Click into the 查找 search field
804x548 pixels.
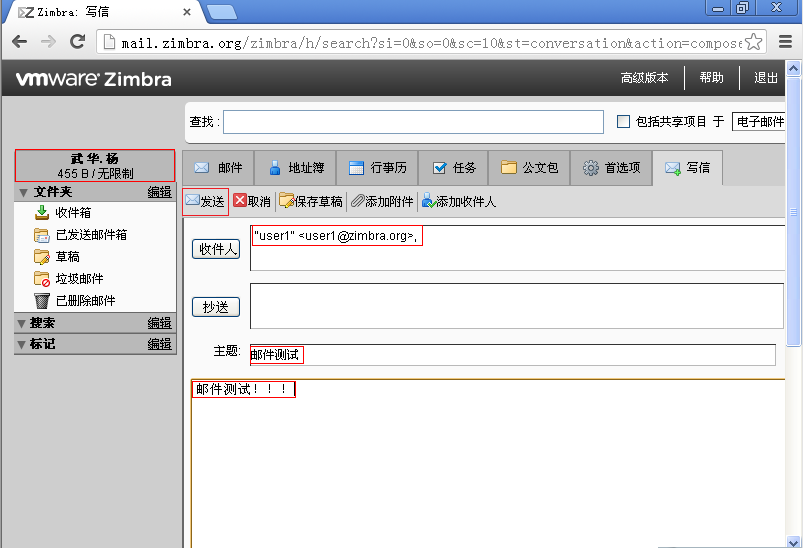pyautogui.click(x=413, y=122)
